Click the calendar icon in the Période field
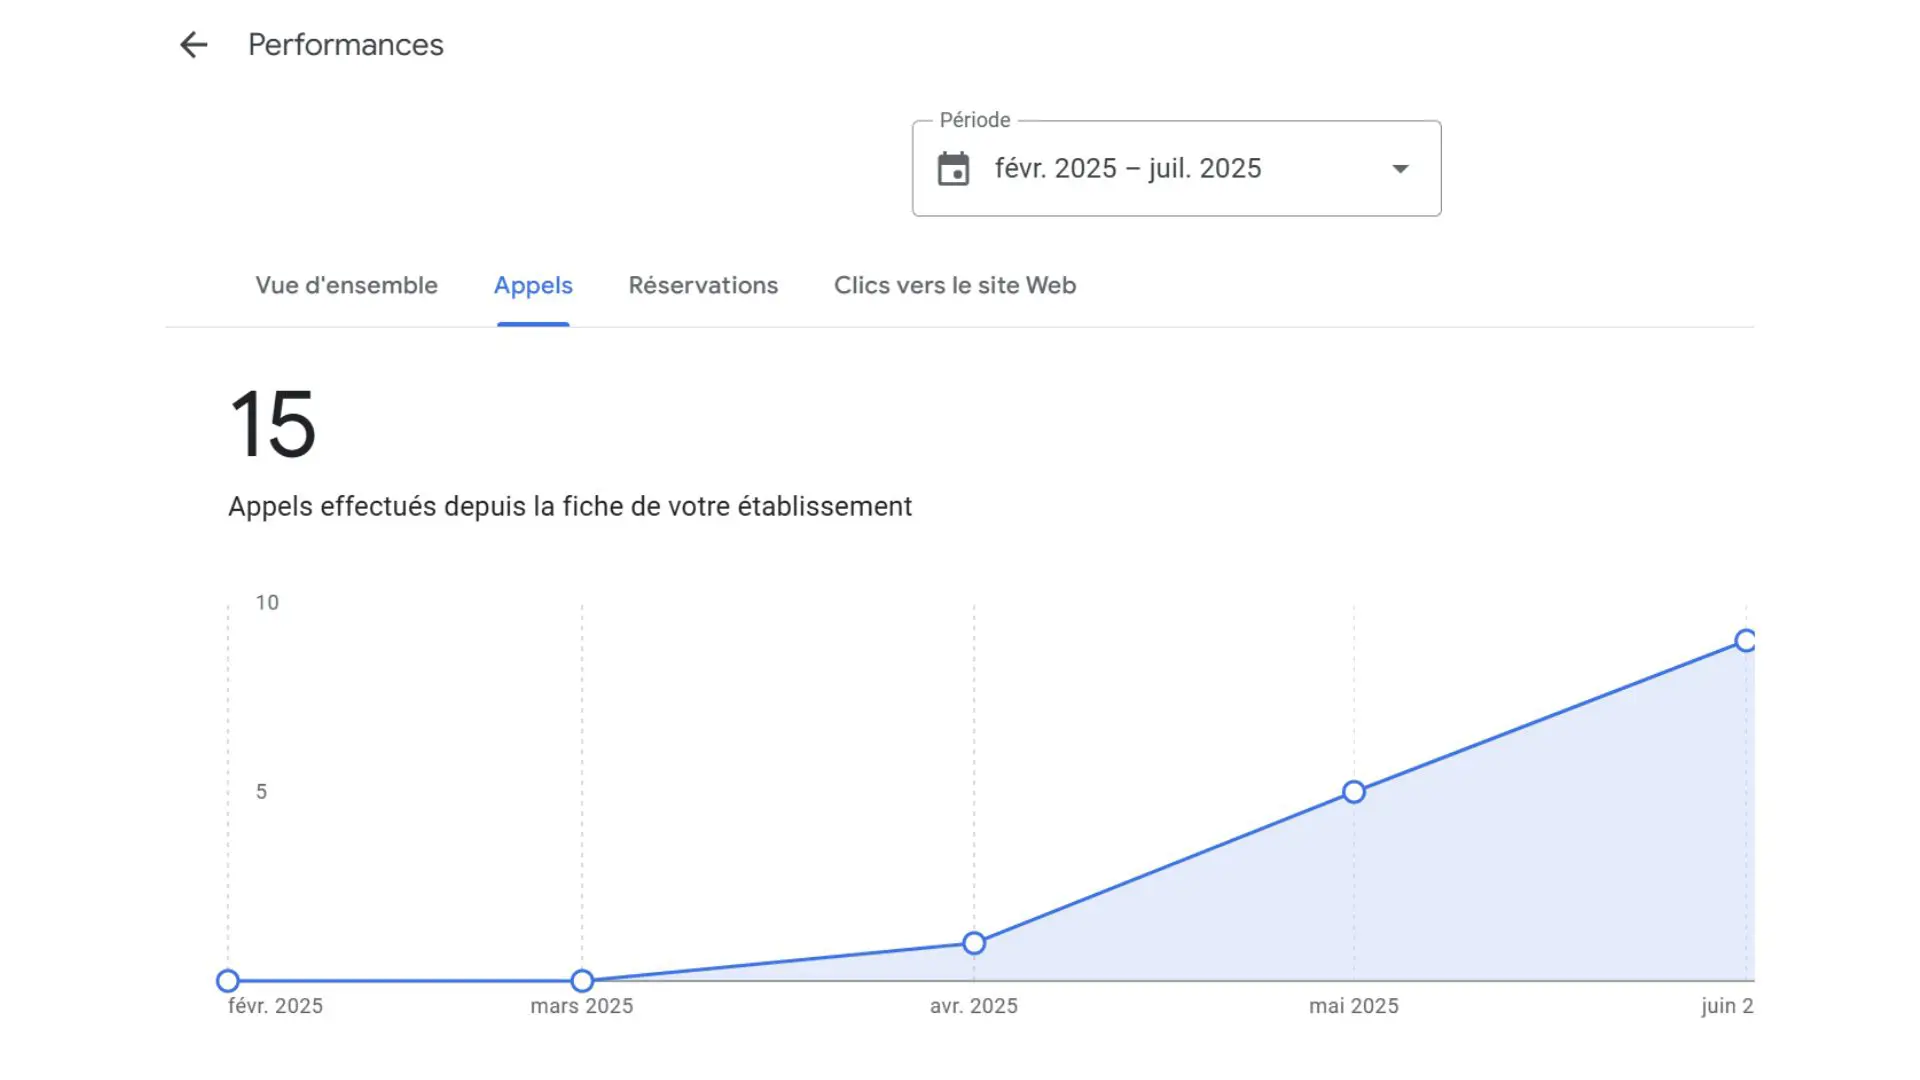 [955, 168]
